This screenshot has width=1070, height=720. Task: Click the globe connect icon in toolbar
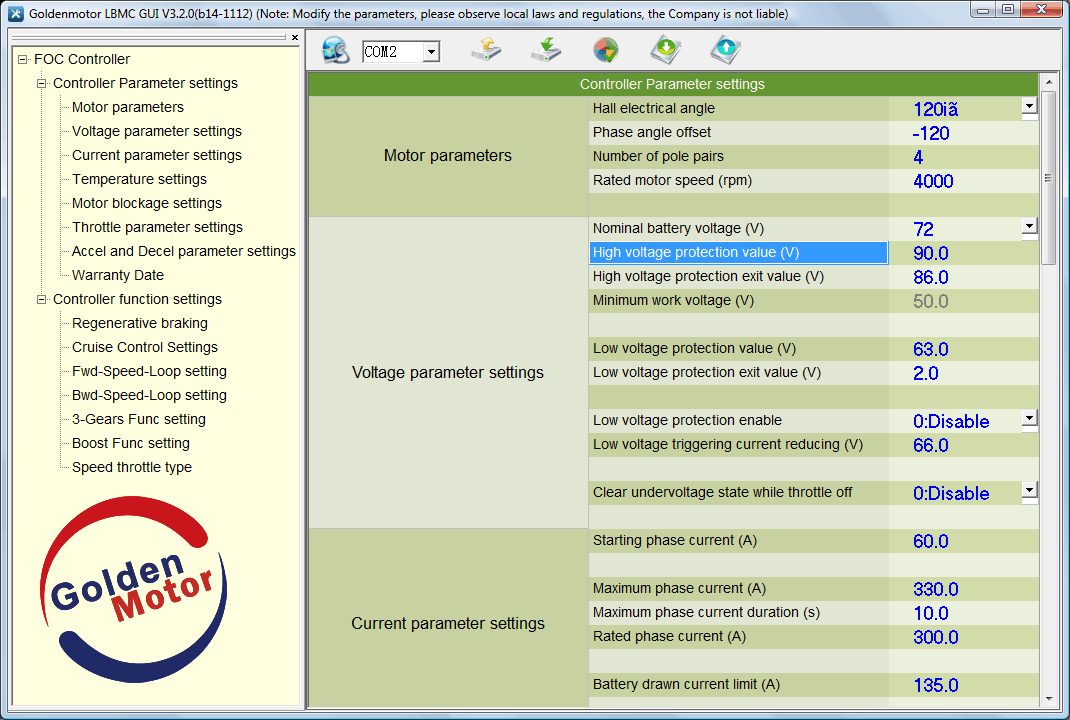(x=335, y=50)
